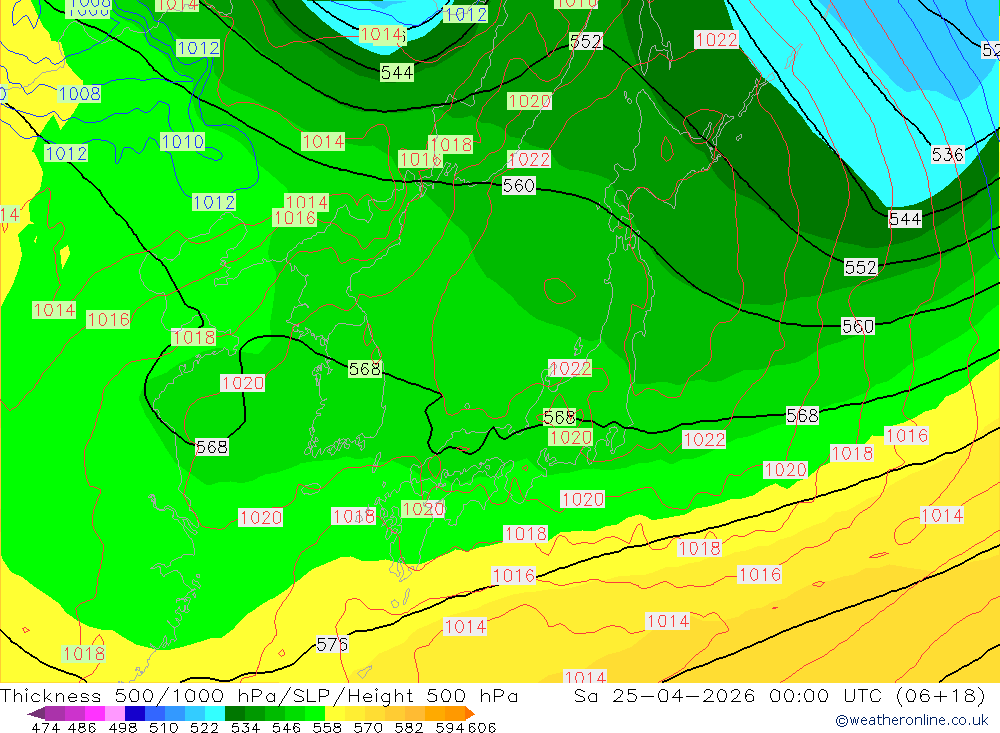Click the '(06+18)' forecast run text
Viewport: 1000px width, 733px height.
[x=941, y=695]
